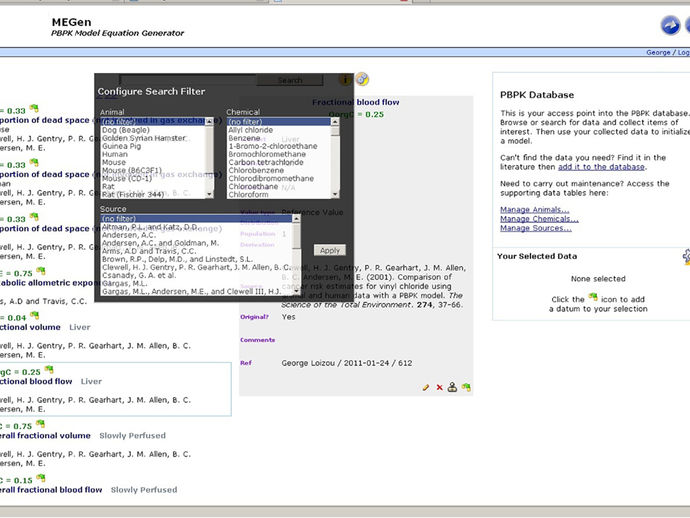Add the E = 0.75 value to selection

pyautogui.click(x=41, y=271)
